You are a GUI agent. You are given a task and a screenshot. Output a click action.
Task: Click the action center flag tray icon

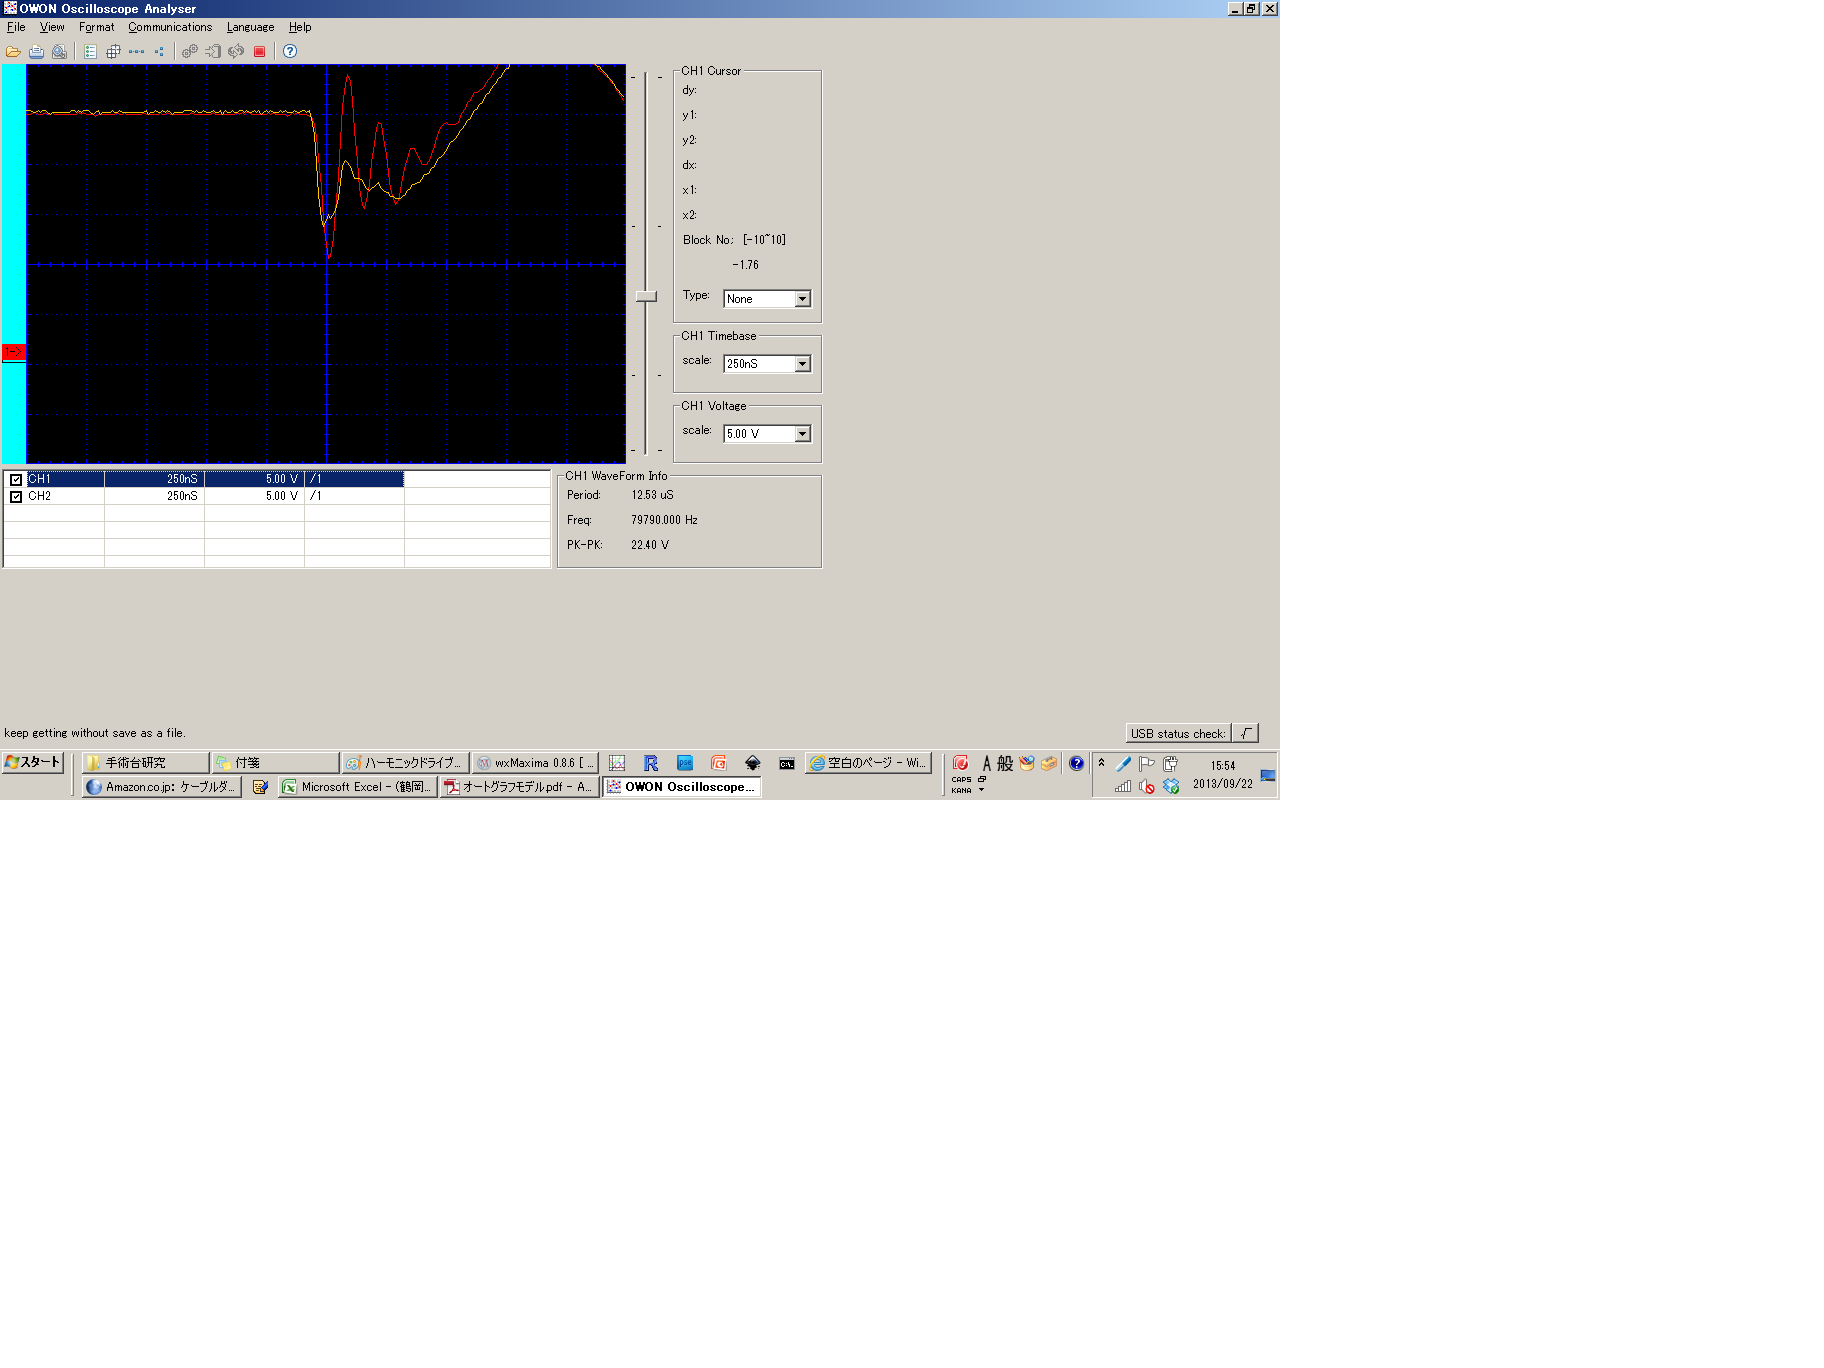coord(1147,763)
